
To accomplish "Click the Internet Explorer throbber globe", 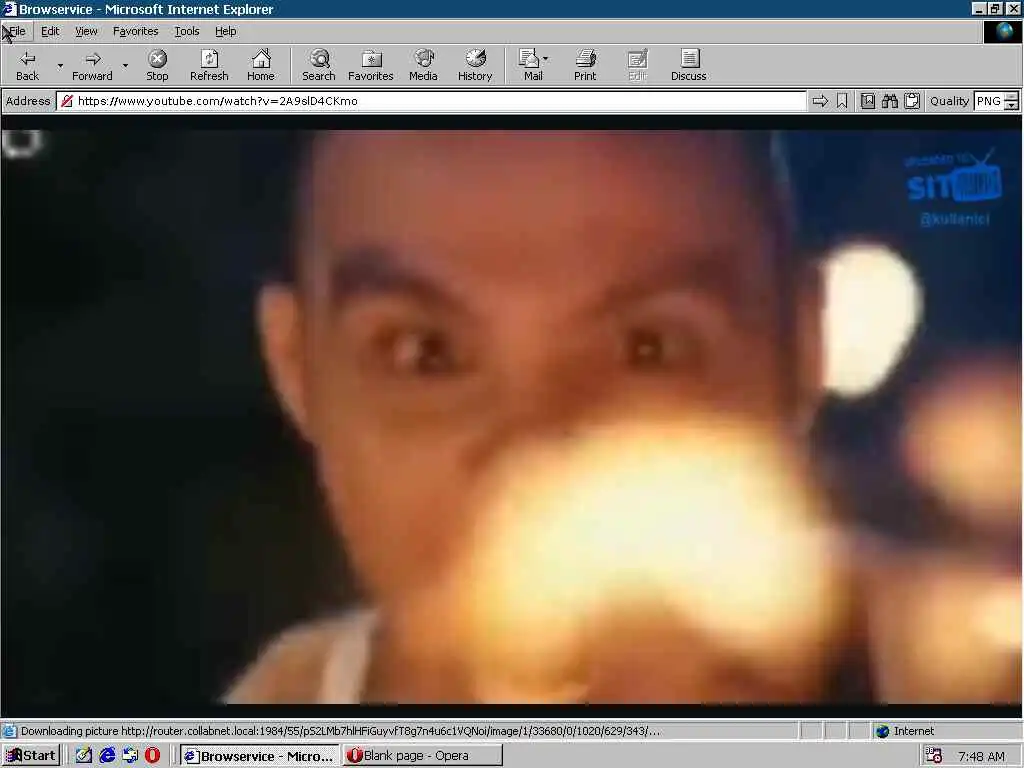I will pos(1002,32).
